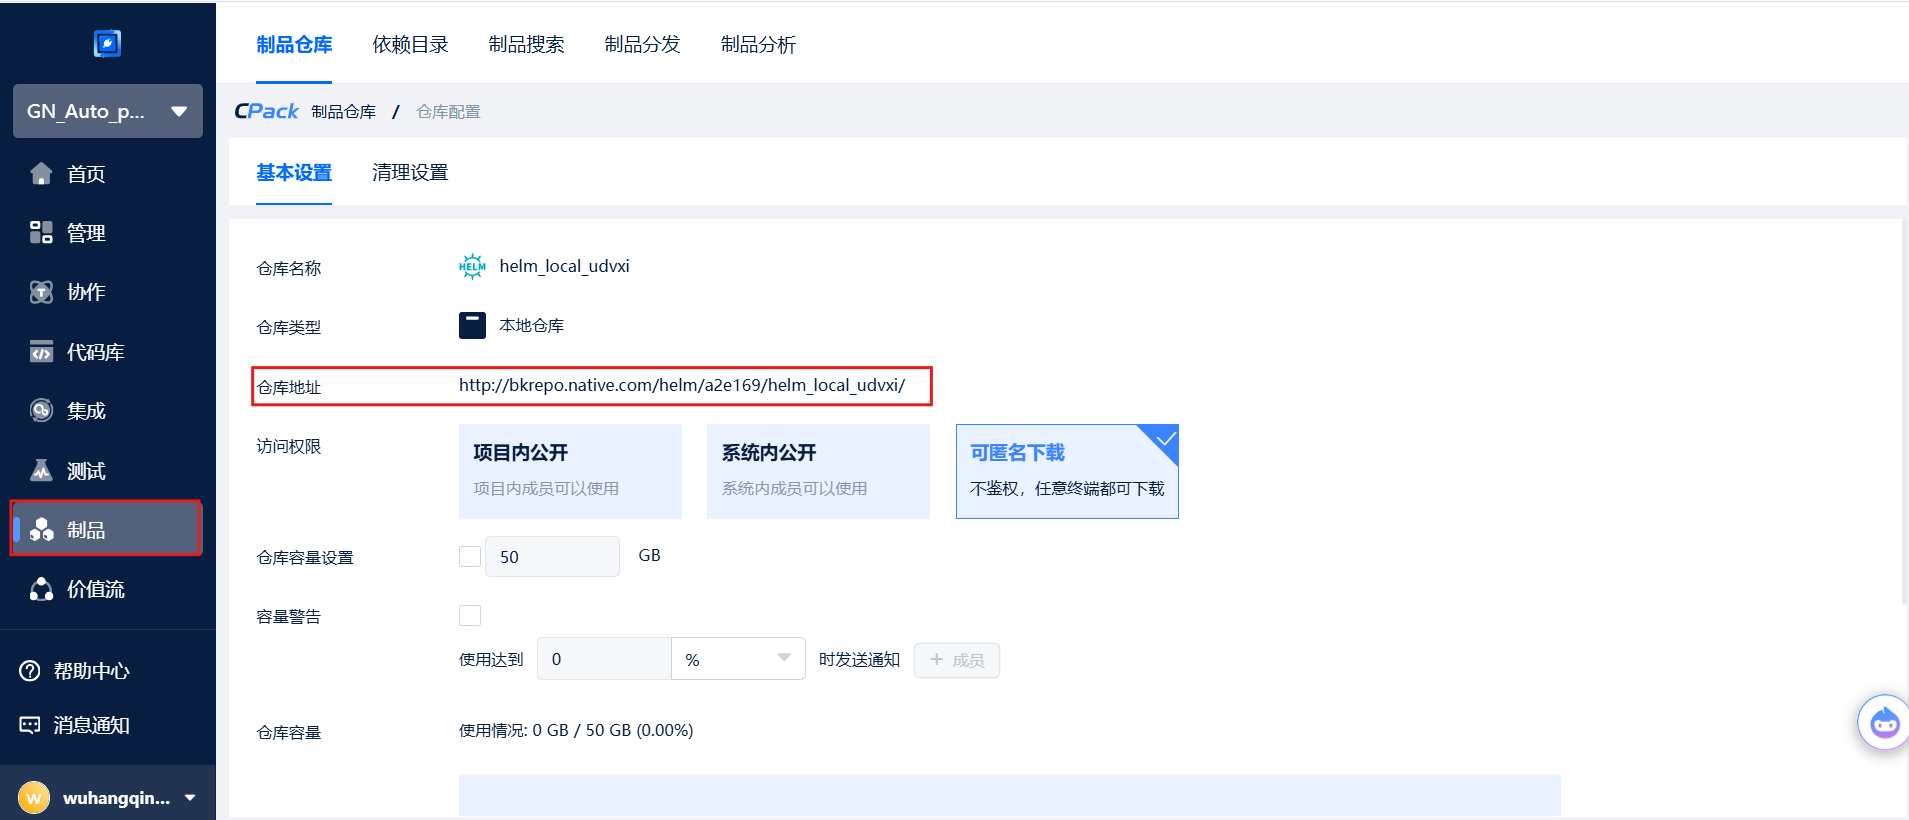Viewport: 1909px width, 820px height.
Task: Click the home icon in sidebar
Action: [41, 174]
